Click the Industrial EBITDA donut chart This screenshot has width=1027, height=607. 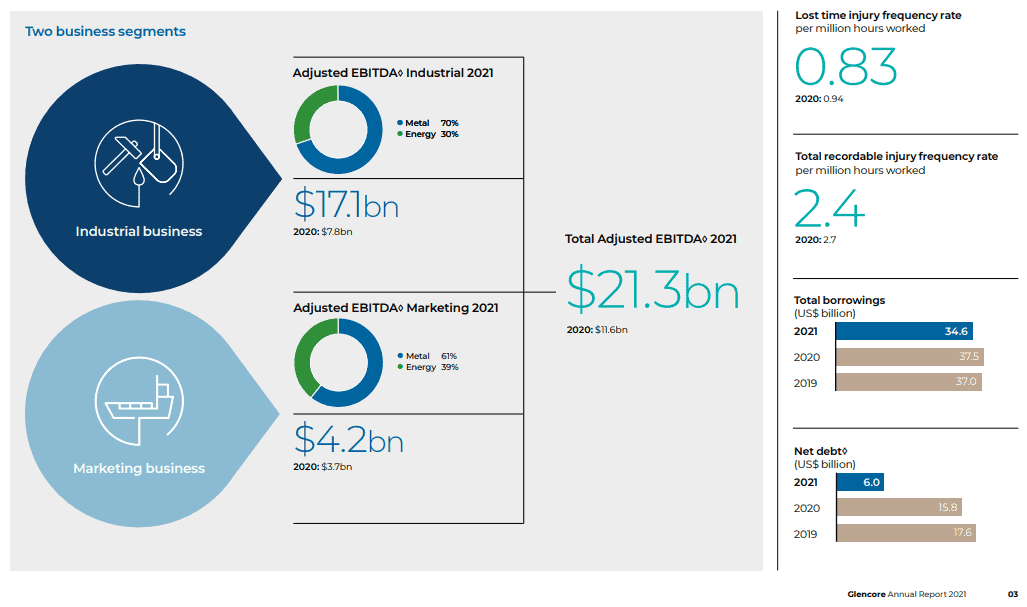[337, 130]
